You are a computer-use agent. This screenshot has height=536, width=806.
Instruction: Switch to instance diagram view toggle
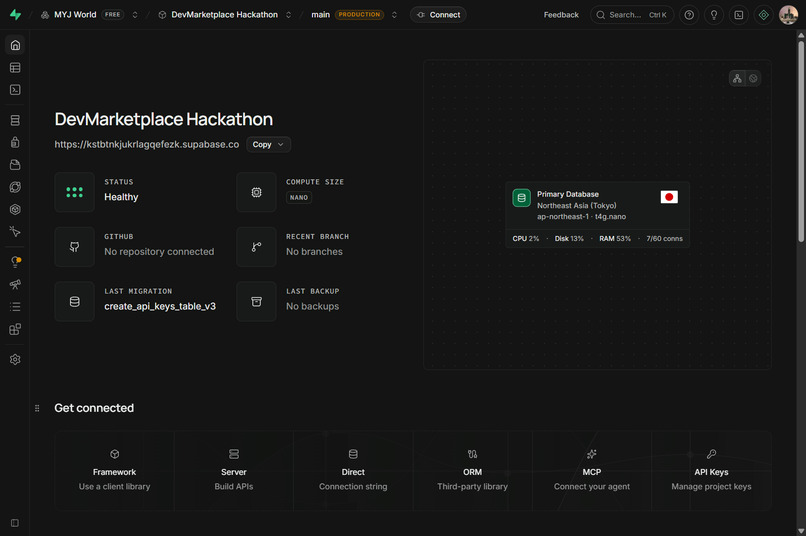click(x=737, y=78)
